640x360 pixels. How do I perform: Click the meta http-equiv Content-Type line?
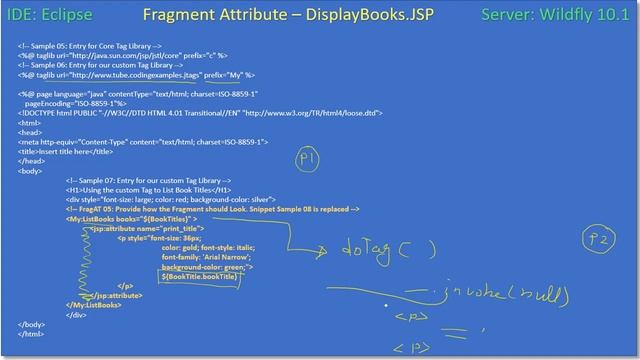click(x=143, y=142)
